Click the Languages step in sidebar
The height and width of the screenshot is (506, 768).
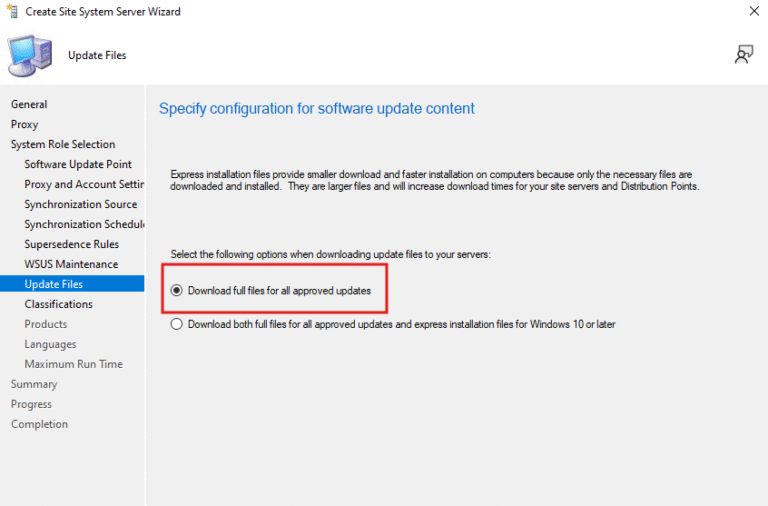(51, 344)
